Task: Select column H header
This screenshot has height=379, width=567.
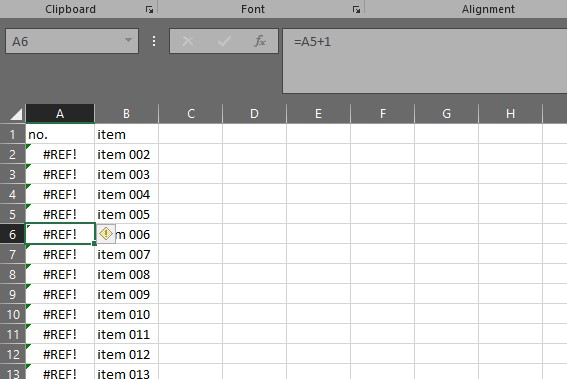Action: click(x=510, y=114)
